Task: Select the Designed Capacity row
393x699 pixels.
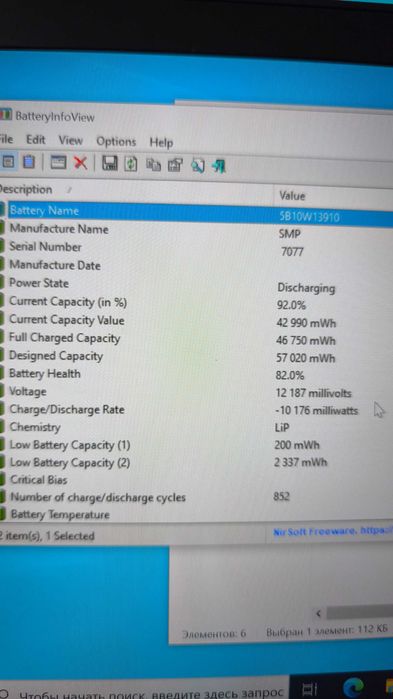Action: pyautogui.click(x=196, y=356)
